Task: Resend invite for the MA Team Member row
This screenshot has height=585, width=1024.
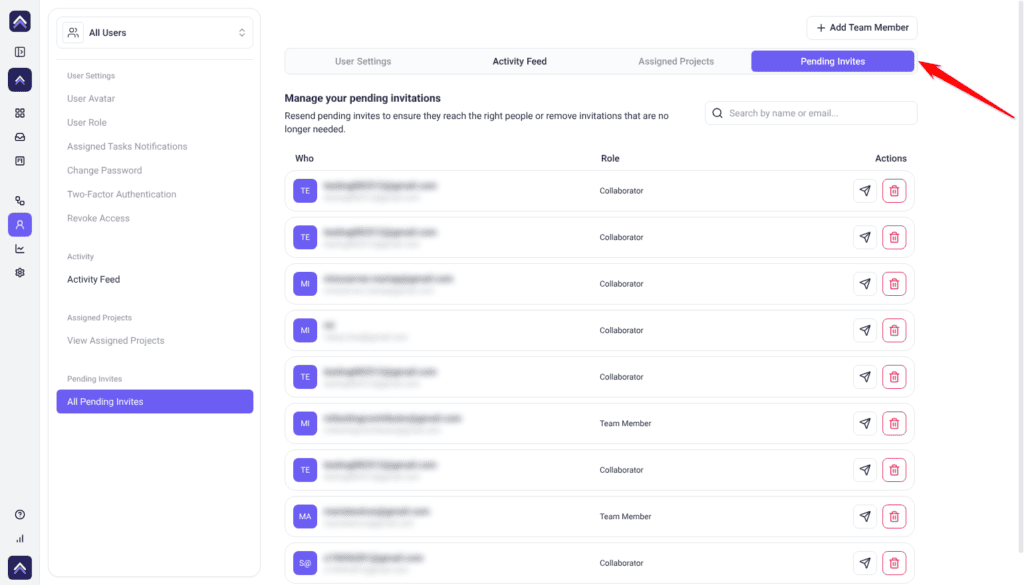Action: pyautogui.click(x=865, y=516)
